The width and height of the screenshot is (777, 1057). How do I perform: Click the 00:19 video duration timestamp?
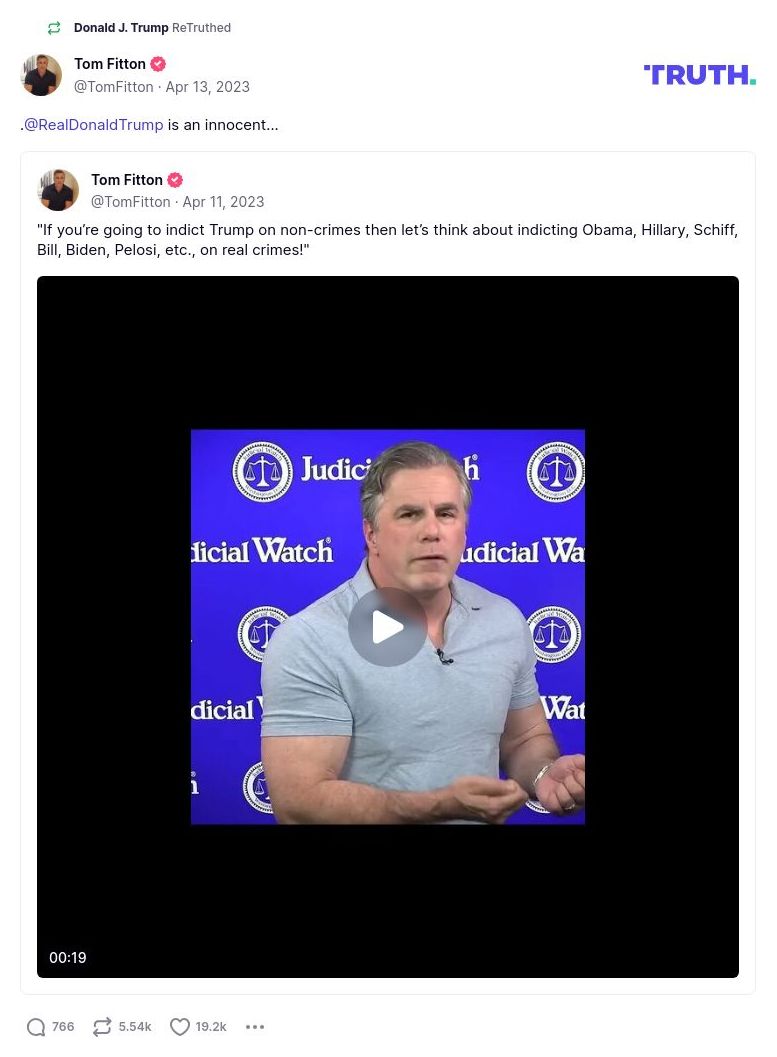pos(67,957)
